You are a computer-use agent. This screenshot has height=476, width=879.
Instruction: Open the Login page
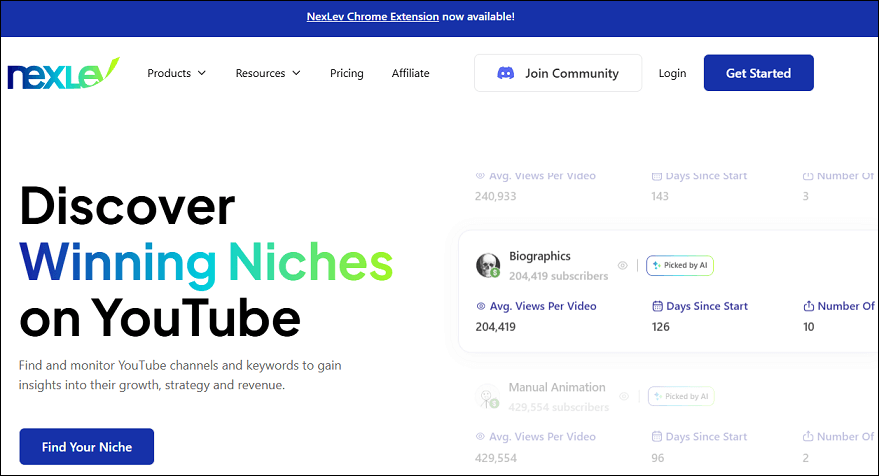click(x=672, y=73)
